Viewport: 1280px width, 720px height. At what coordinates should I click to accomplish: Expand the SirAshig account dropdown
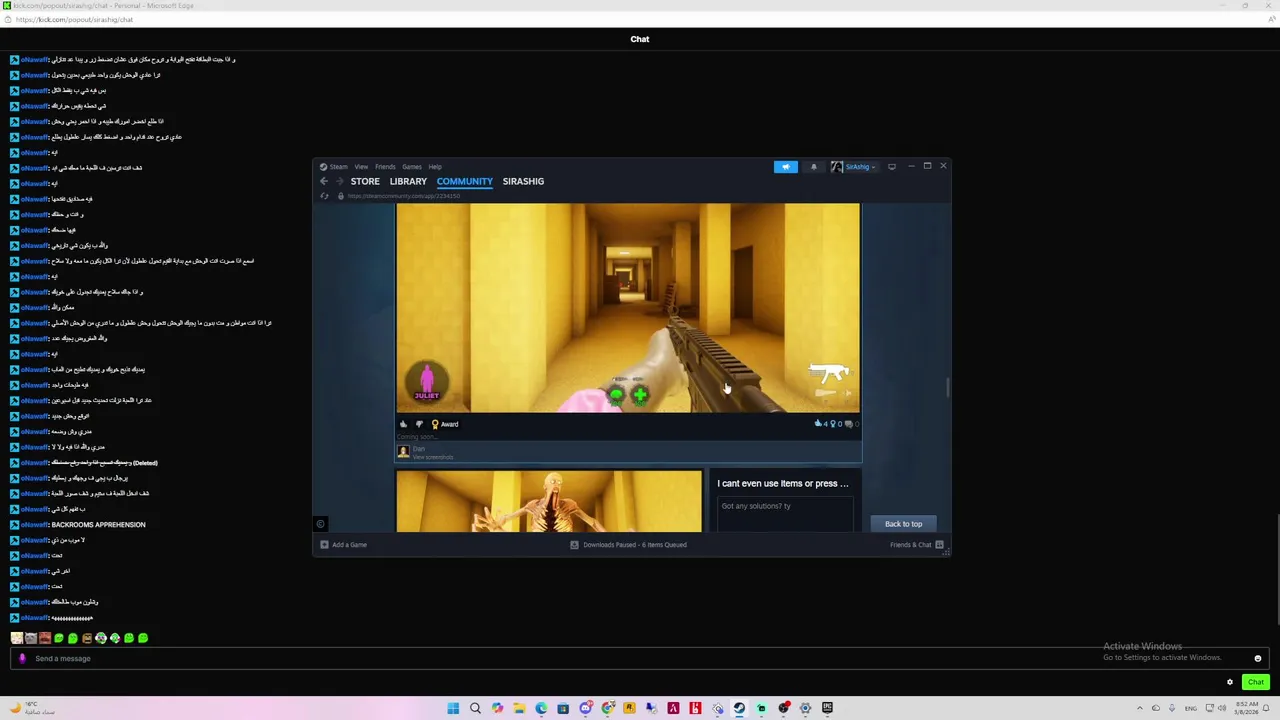[856, 167]
